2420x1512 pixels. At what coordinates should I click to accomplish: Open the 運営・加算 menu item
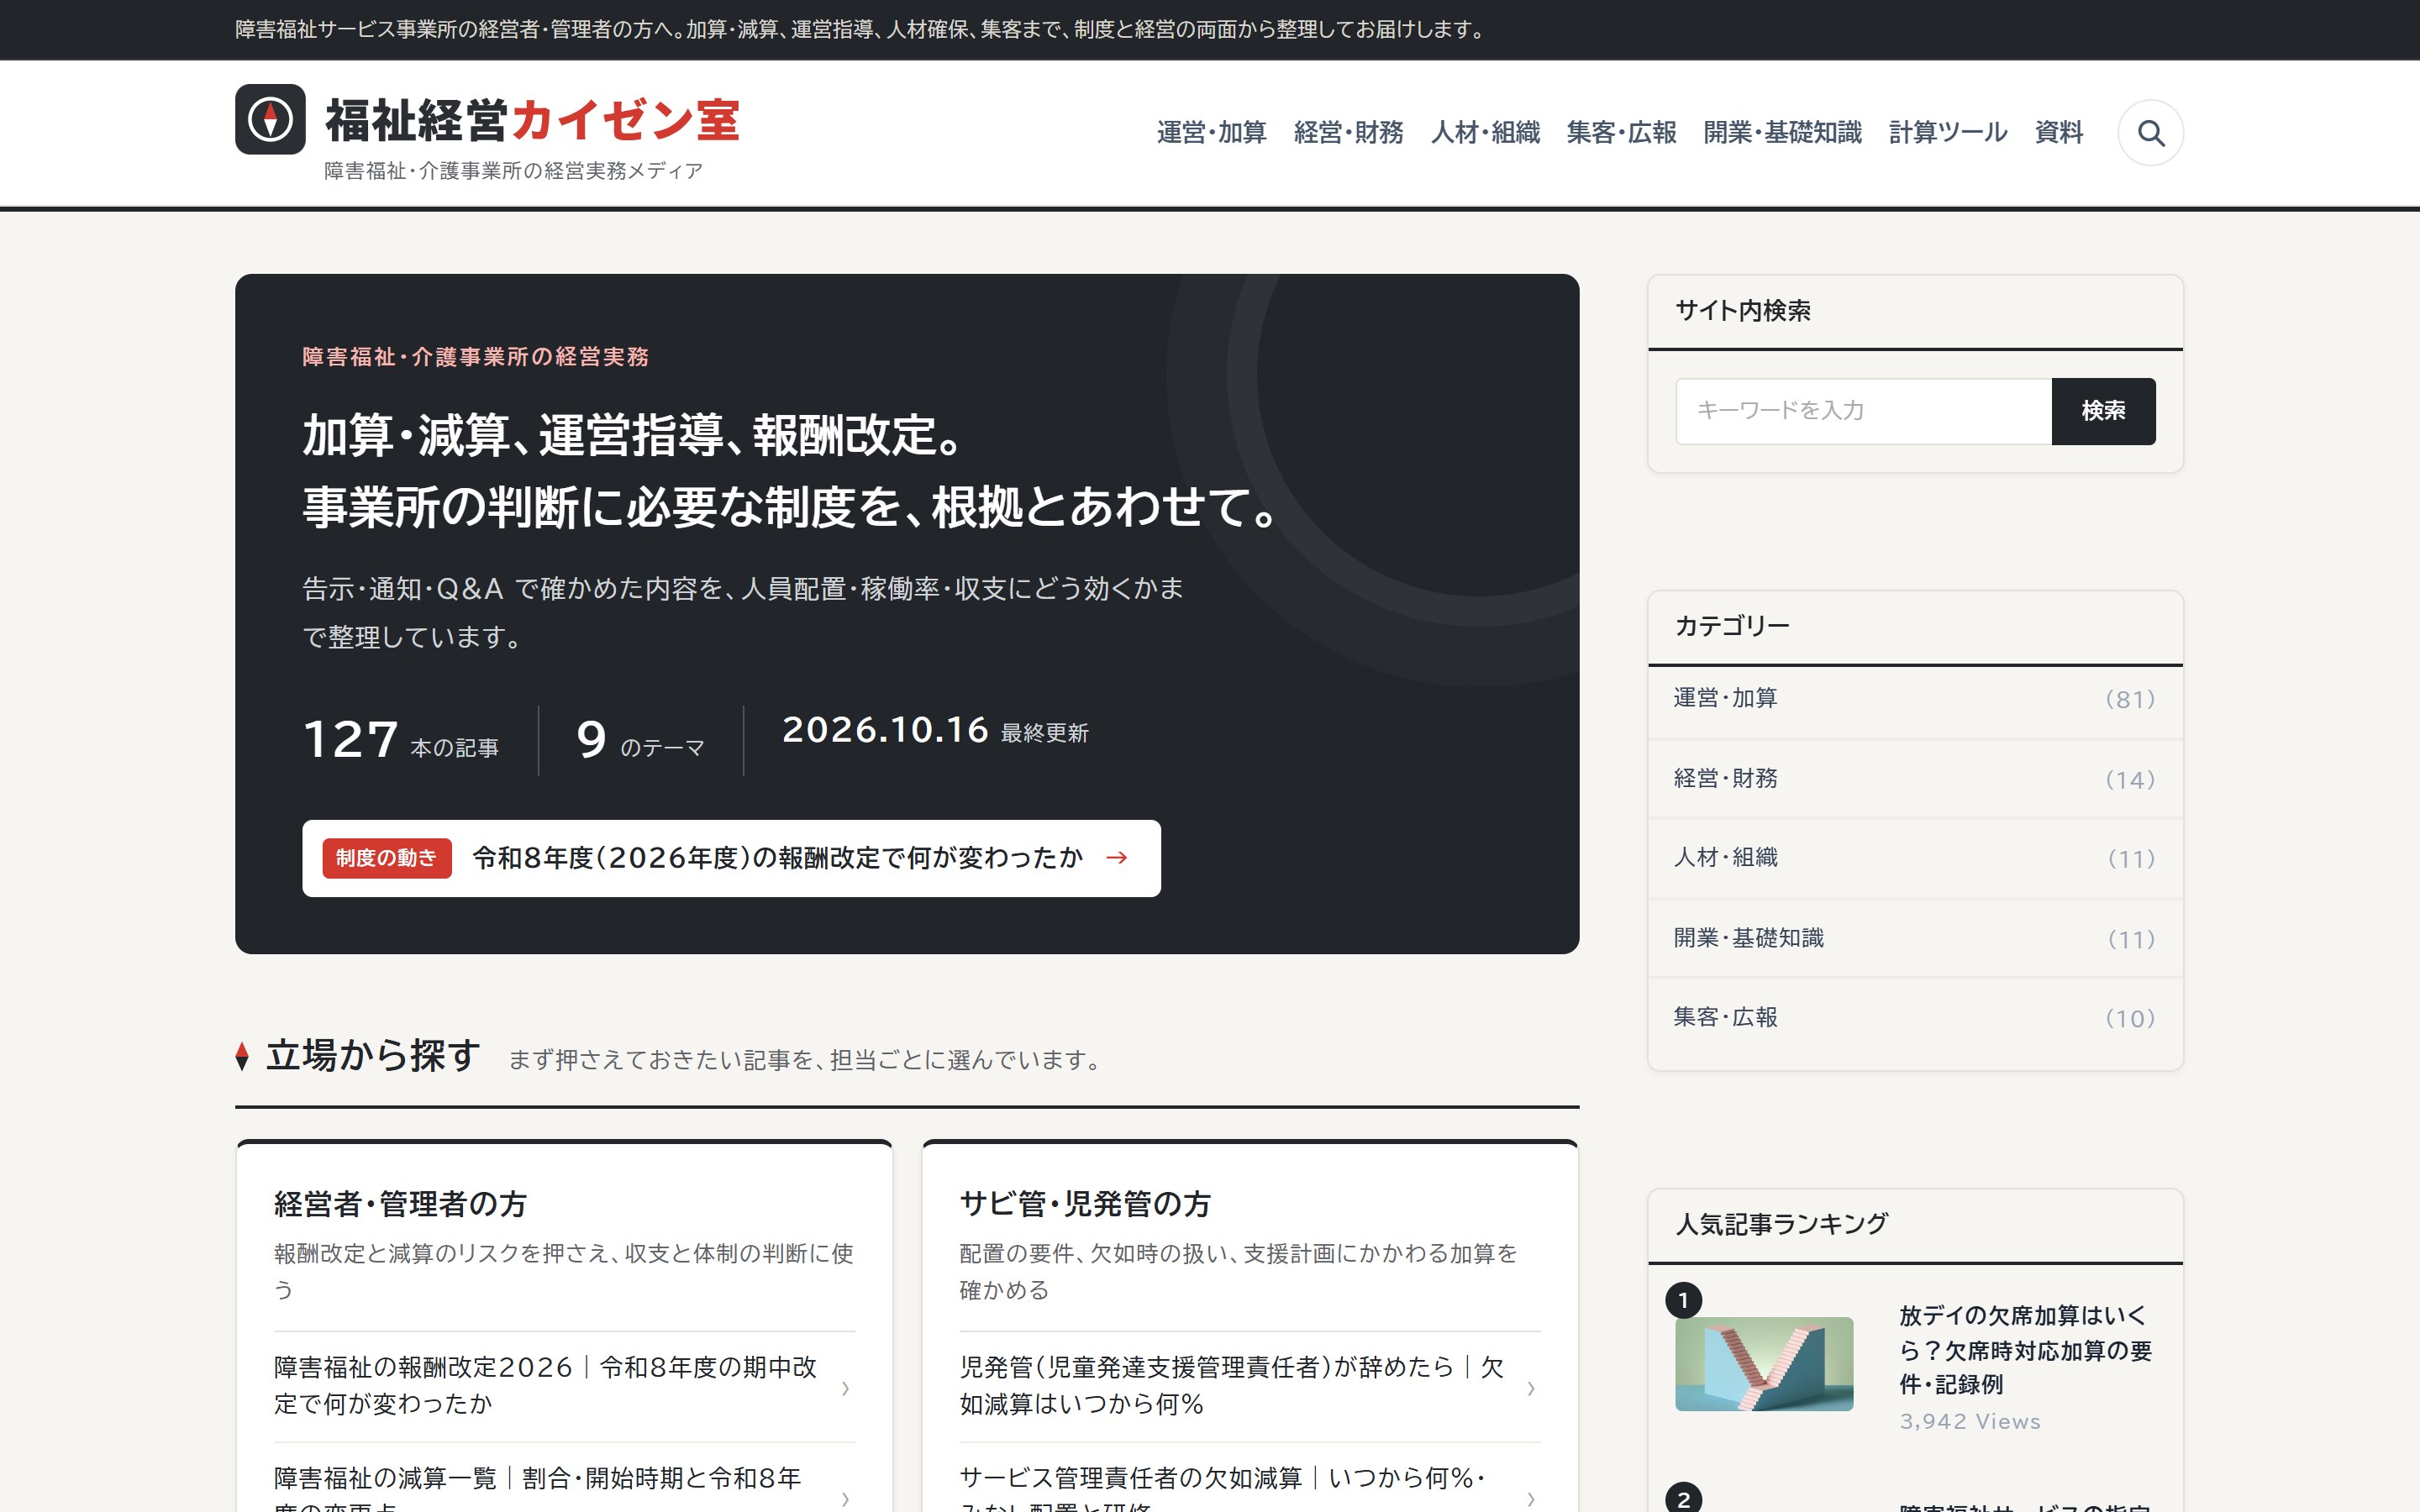point(1211,133)
